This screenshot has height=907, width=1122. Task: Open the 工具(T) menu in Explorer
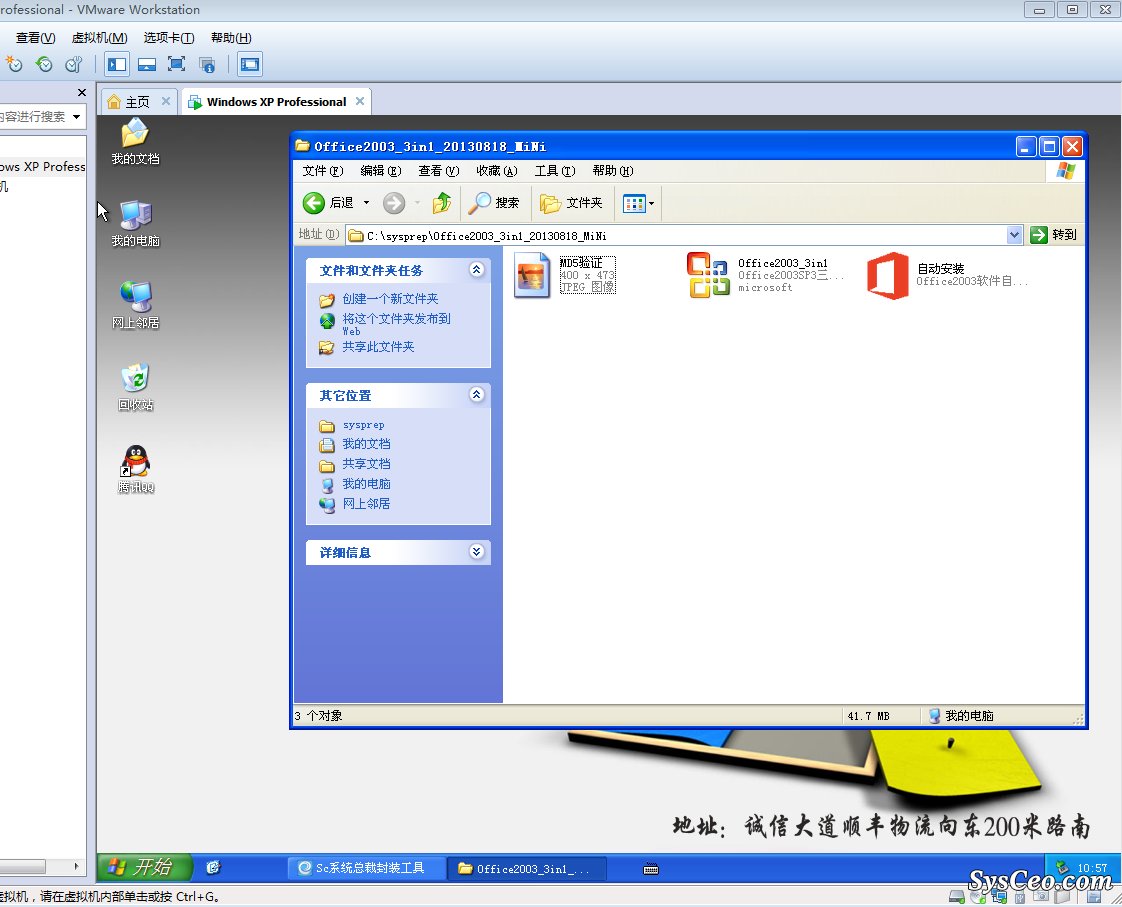[555, 171]
